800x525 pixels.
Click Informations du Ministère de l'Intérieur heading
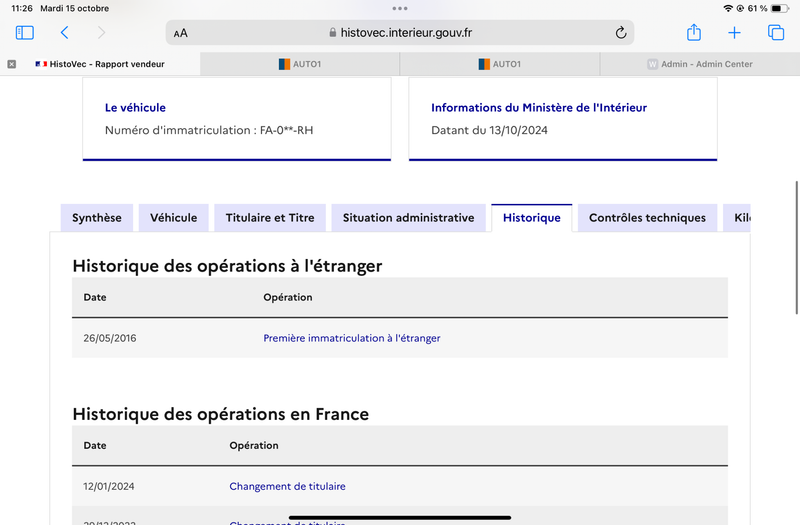click(x=539, y=108)
